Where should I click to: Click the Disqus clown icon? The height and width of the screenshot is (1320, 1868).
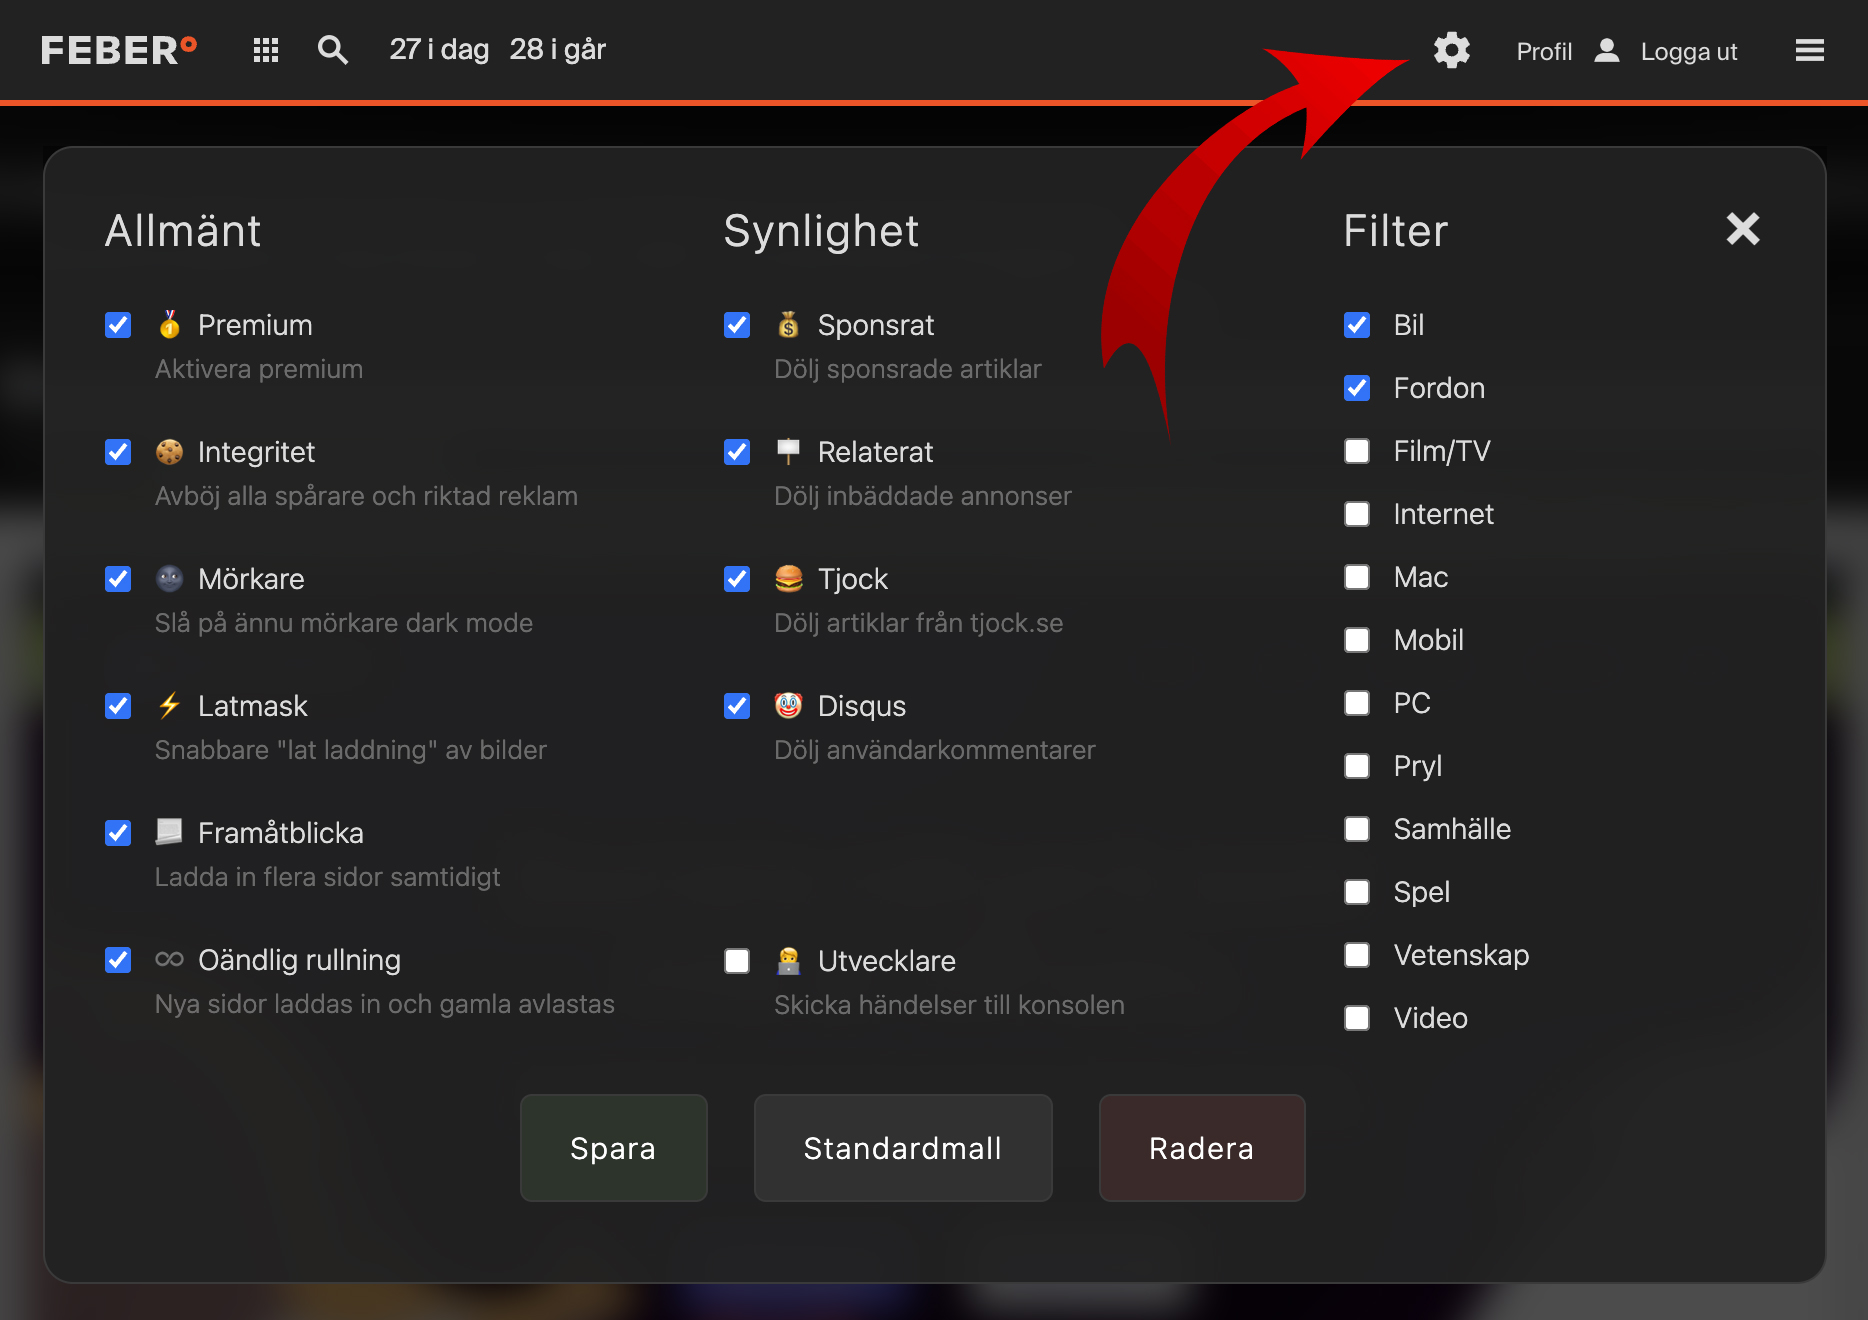789,705
